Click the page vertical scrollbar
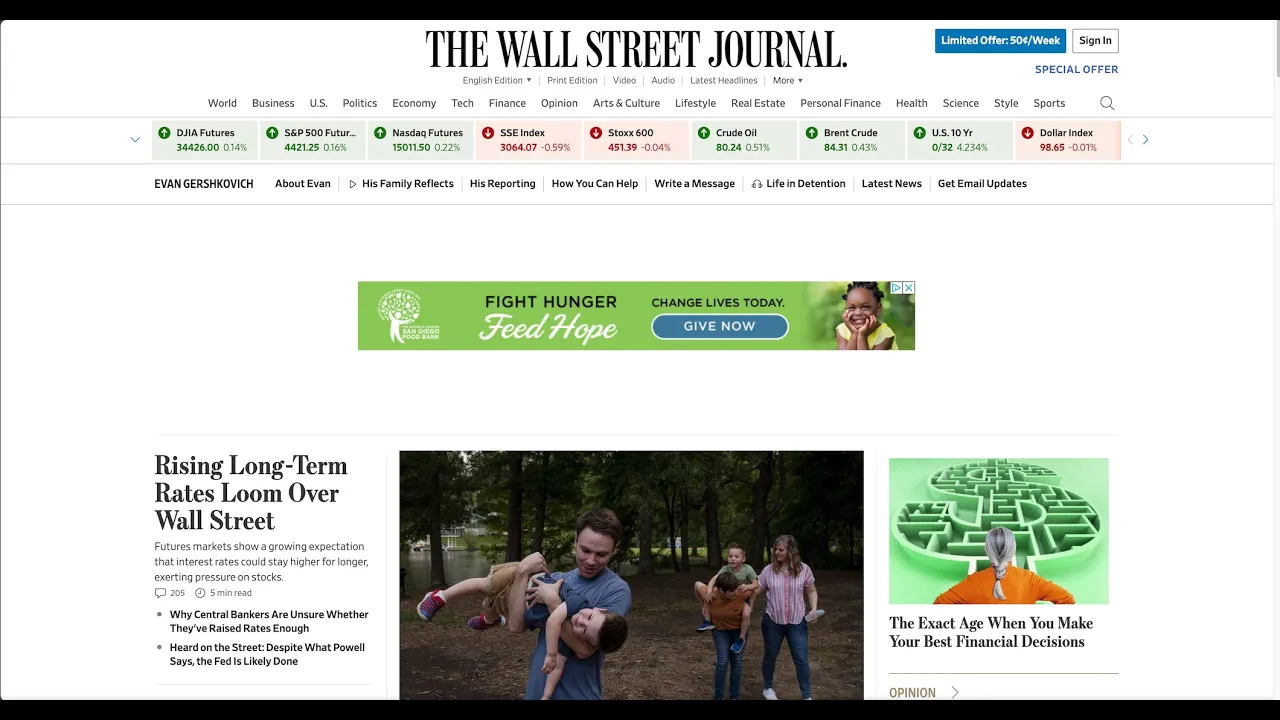 [x=1276, y=360]
